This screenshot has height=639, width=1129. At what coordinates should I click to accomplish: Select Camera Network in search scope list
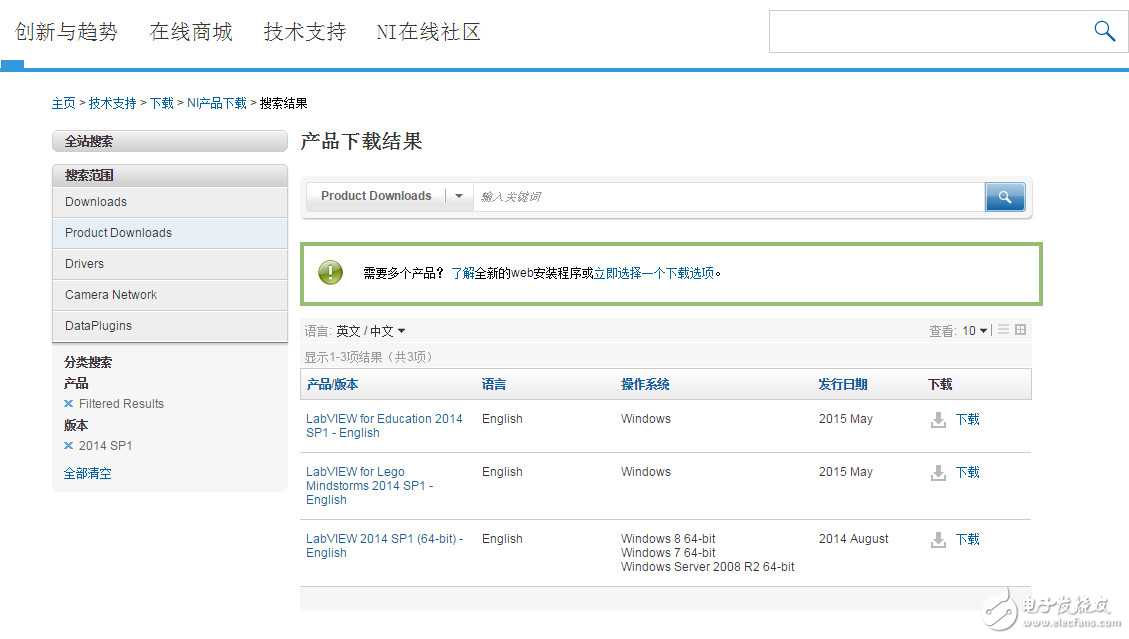(x=170, y=295)
